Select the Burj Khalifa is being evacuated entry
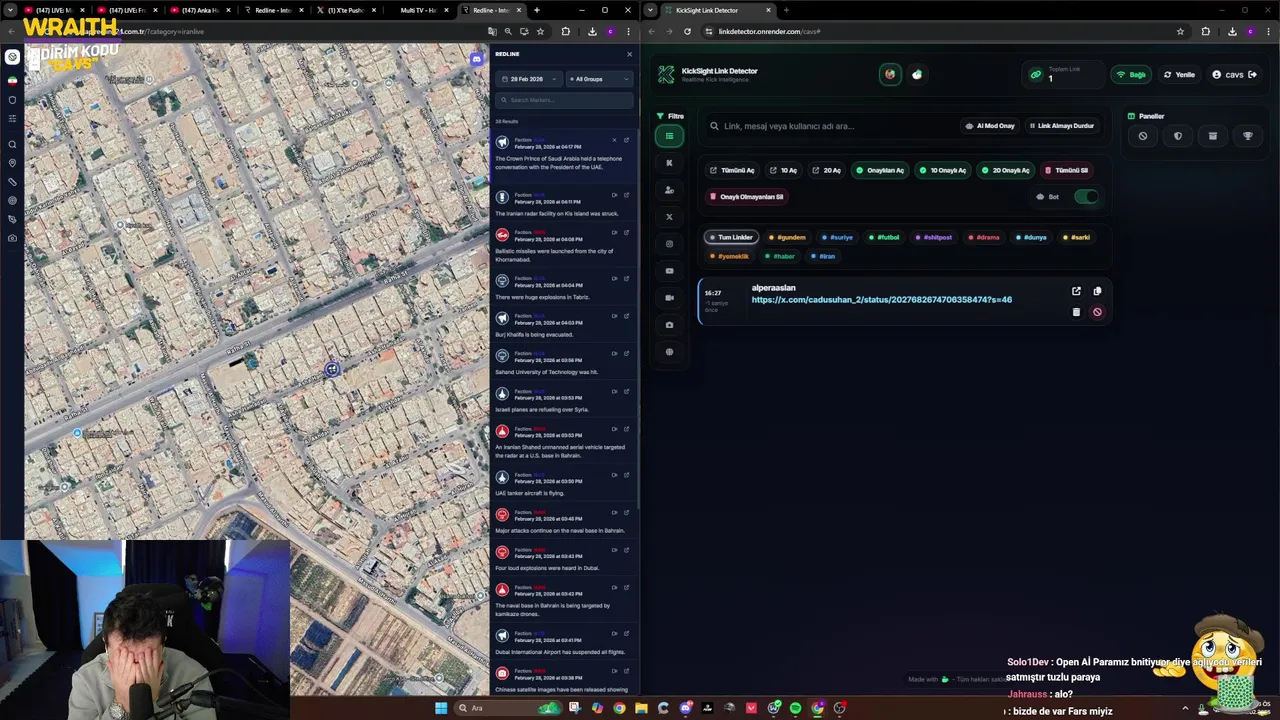This screenshot has width=1280, height=720. 564,327
